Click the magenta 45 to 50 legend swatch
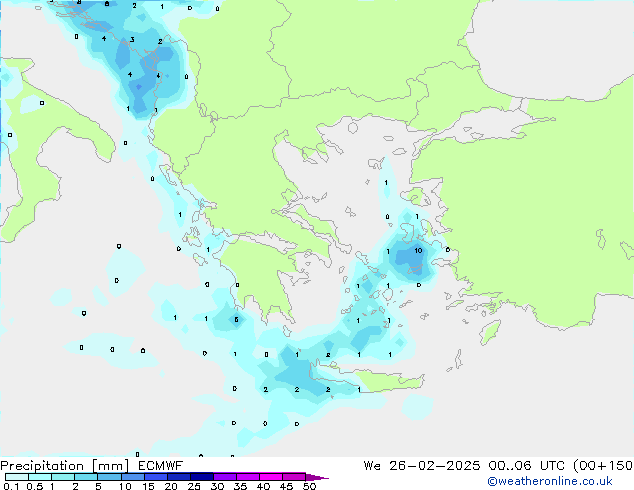Image resolution: width=634 pixels, height=490 pixels. (294, 477)
